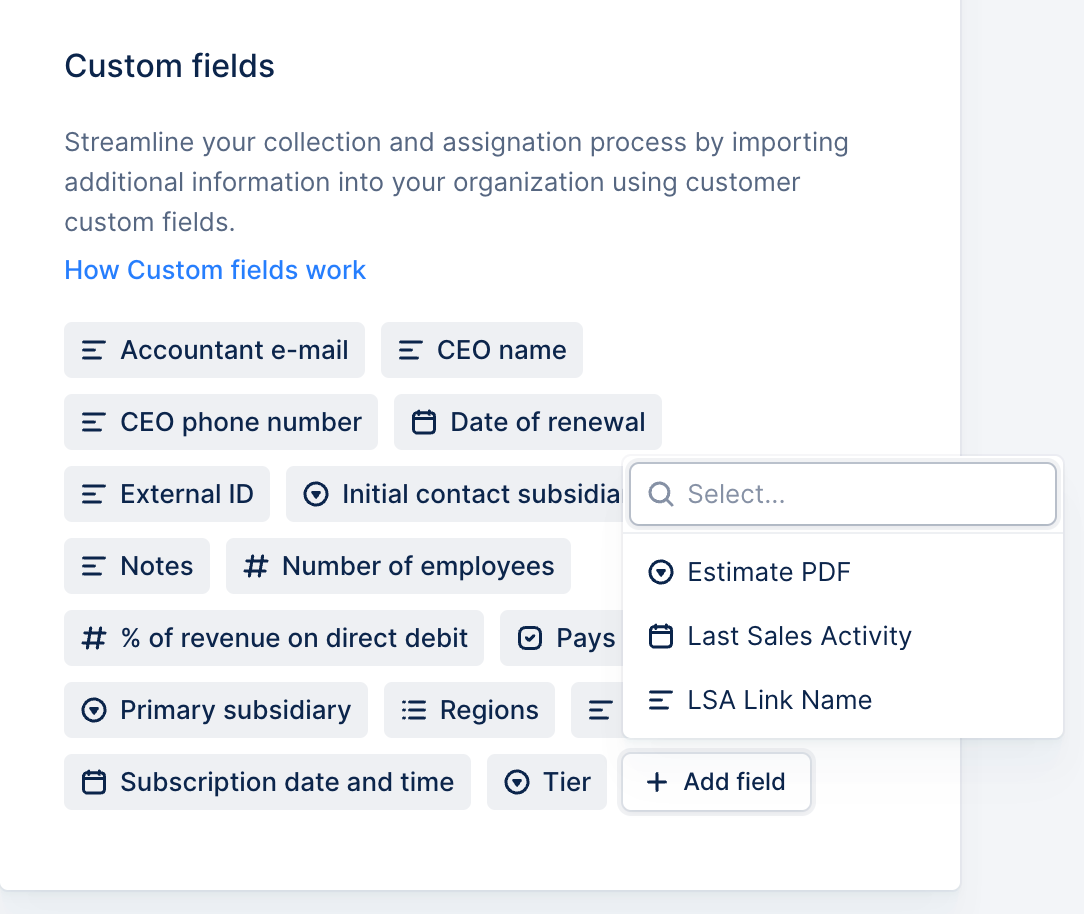The image size is (1084, 914).
Task: Click the text icon on Accountant e-mail chip
Action: click(93, 351)
